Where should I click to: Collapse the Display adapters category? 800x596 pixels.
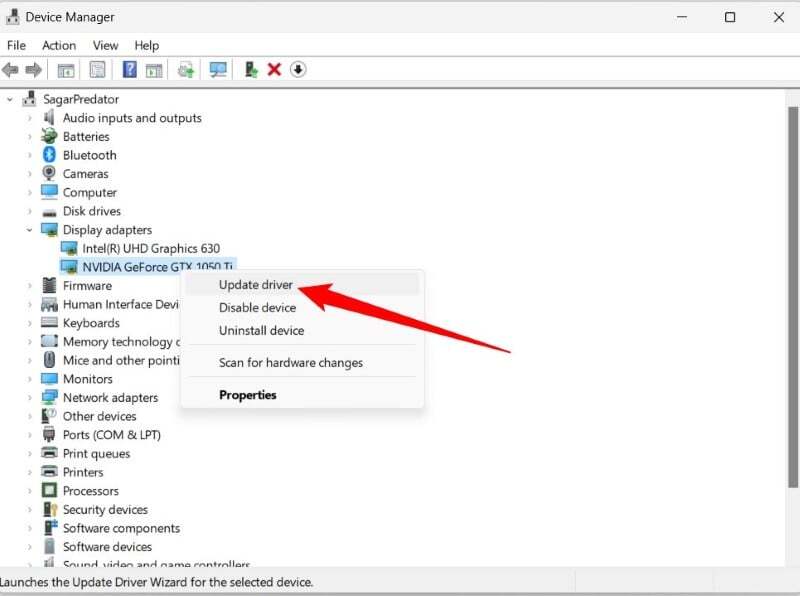tap(30, 230)
